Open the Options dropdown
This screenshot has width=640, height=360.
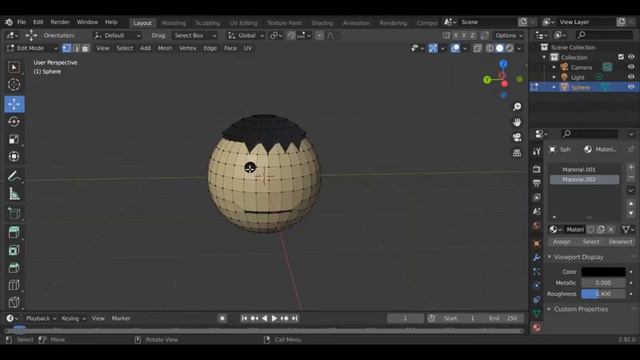pos(509,36)
